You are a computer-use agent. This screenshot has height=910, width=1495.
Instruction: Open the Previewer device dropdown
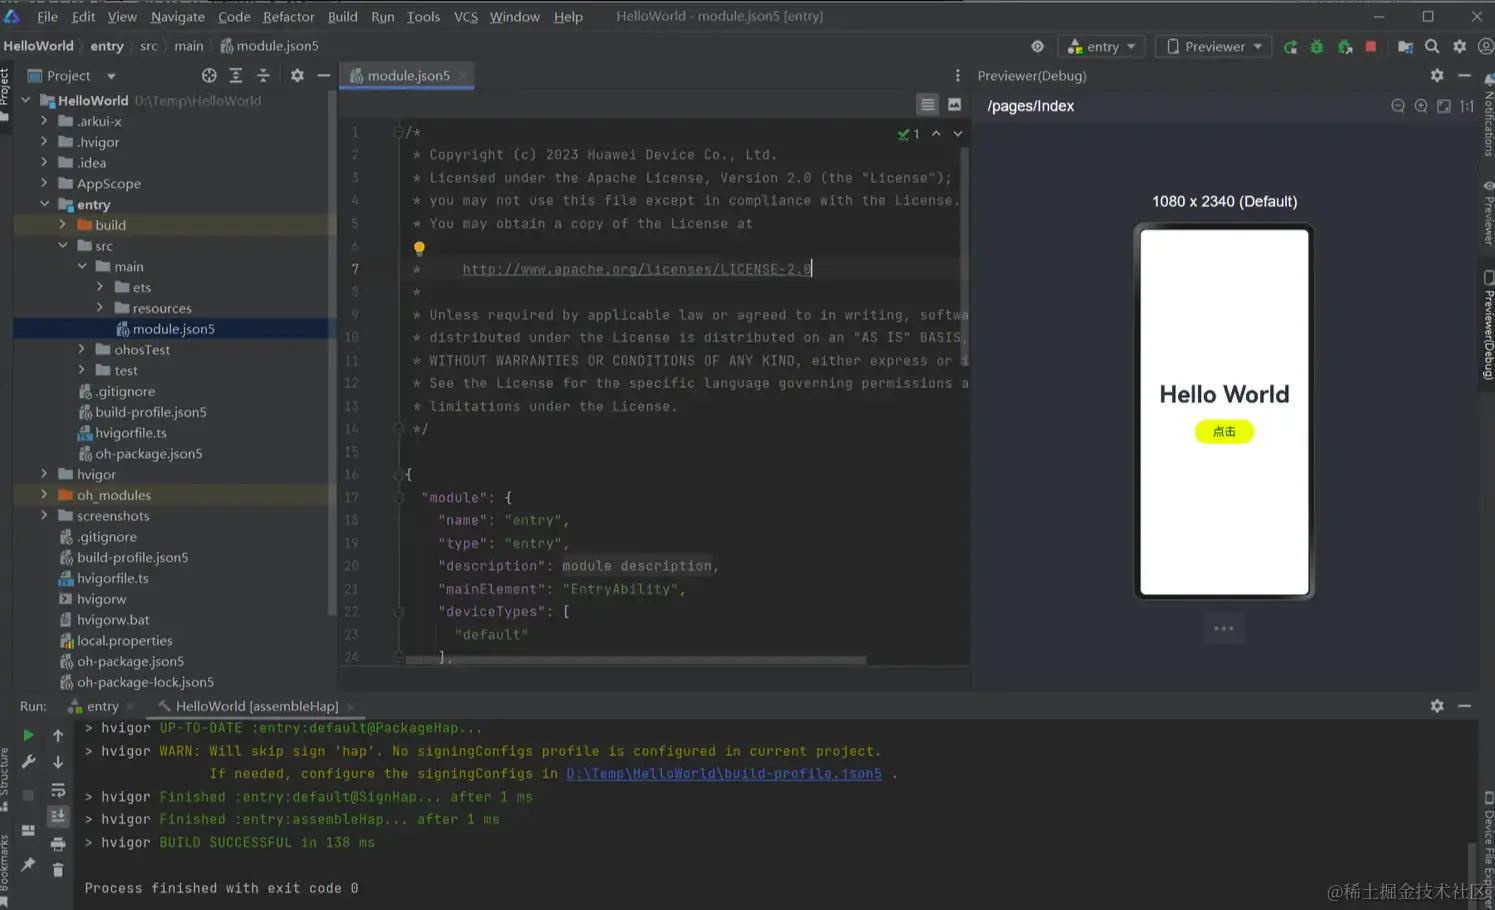point(1214,47)
